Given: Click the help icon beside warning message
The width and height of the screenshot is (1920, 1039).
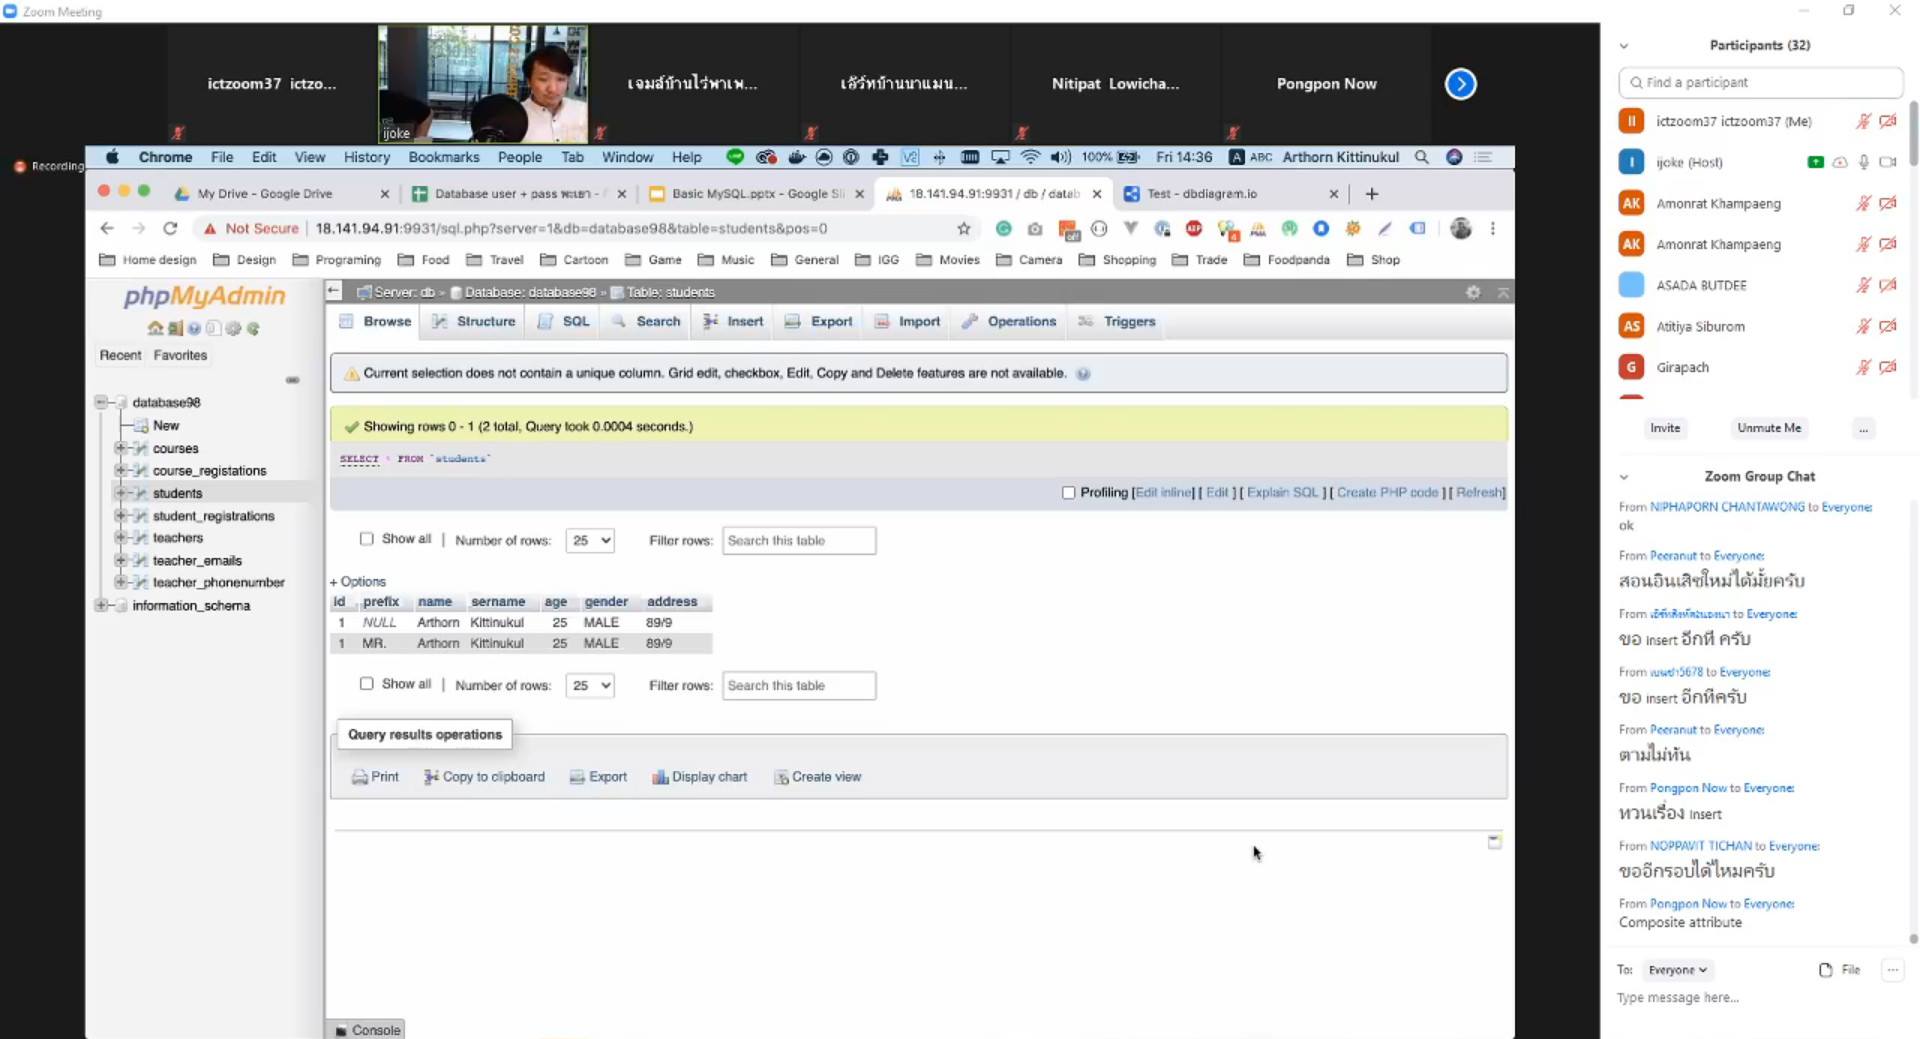Looking at the screenshot, I should click(1083, 374).
